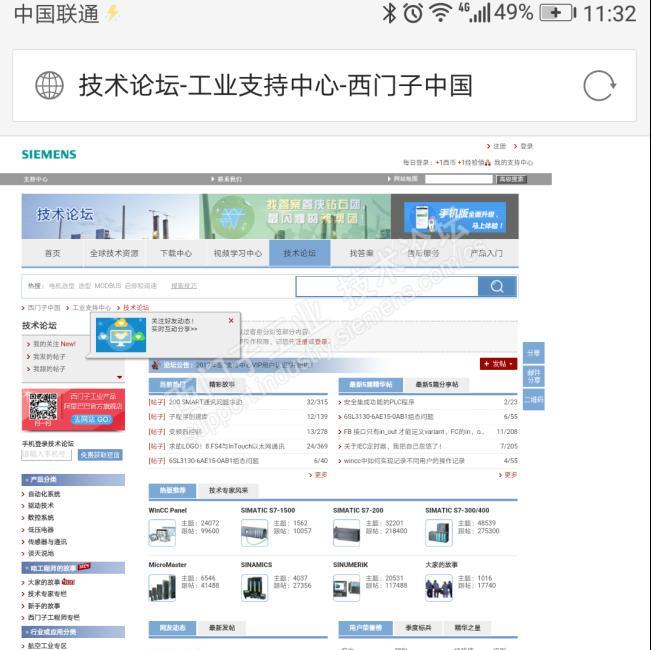Focus the phone number input field
The image size is (651, 650).
tap(46, 455)
